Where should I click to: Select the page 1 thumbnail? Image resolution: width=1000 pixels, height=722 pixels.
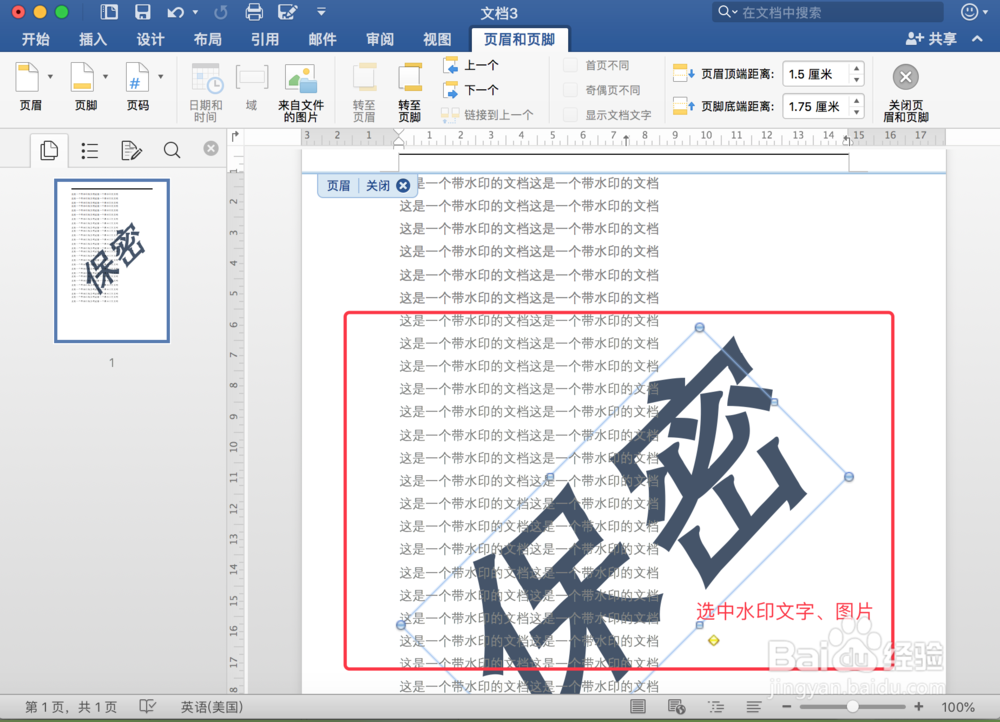[111, 260]
